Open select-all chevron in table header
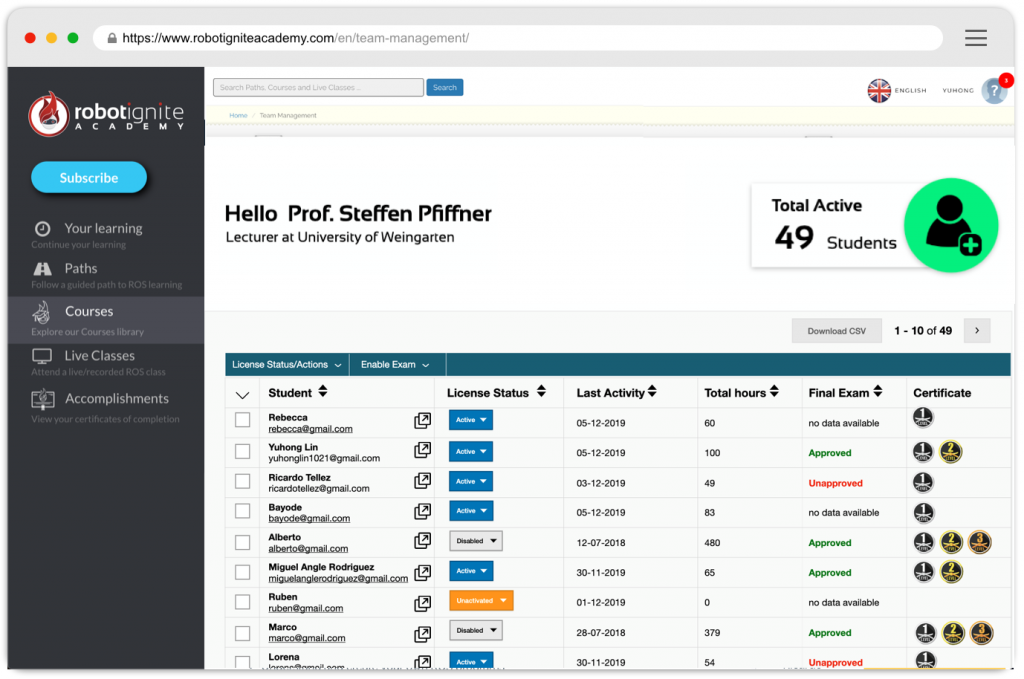The image size is (1024, 679). [x=242, y=394]
